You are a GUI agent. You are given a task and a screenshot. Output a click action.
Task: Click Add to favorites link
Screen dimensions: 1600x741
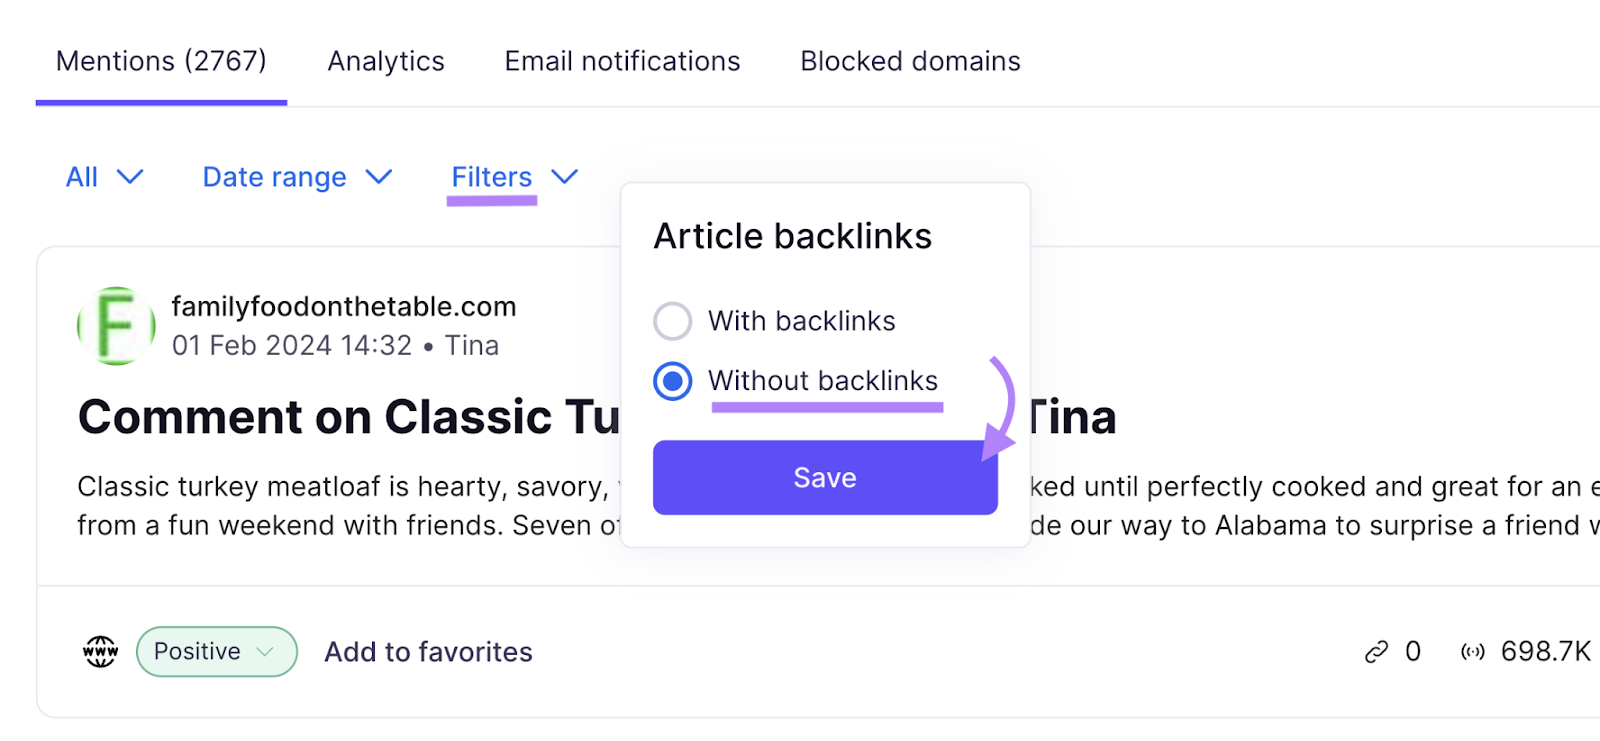pos(427,651)
